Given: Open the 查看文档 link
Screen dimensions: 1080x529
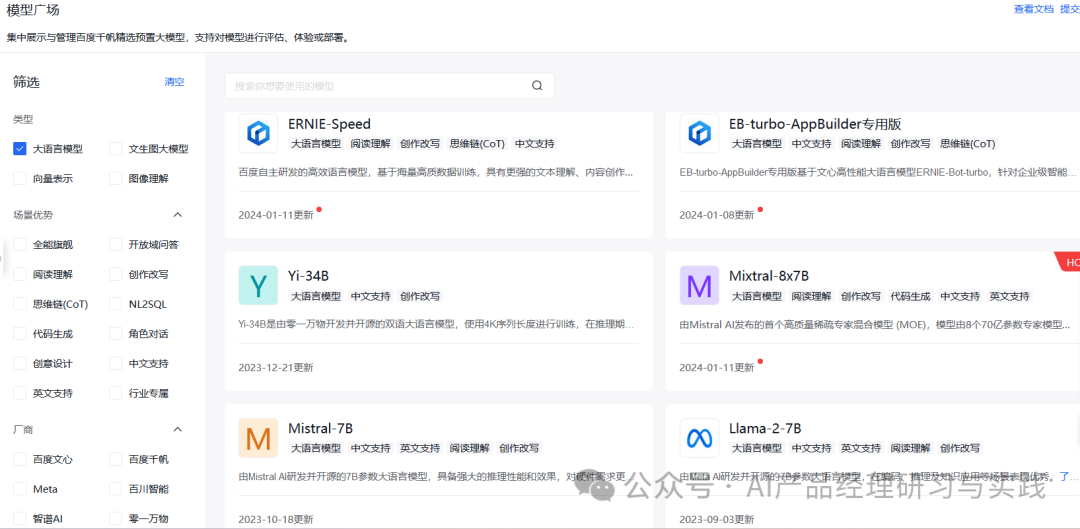Looking at the screenshot, I should (1034, 9).
